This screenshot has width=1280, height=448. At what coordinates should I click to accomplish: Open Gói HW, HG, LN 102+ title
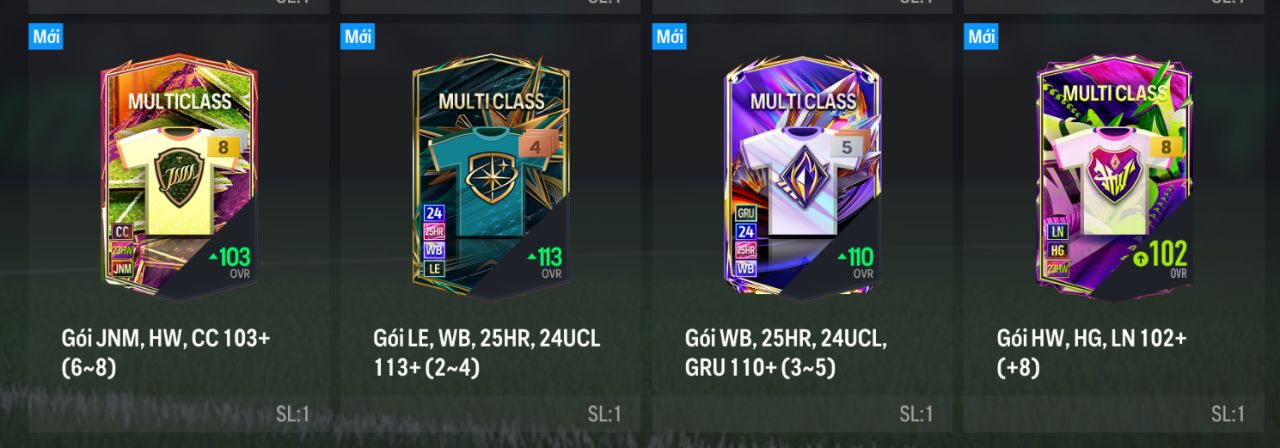(x=1092, y=352)
